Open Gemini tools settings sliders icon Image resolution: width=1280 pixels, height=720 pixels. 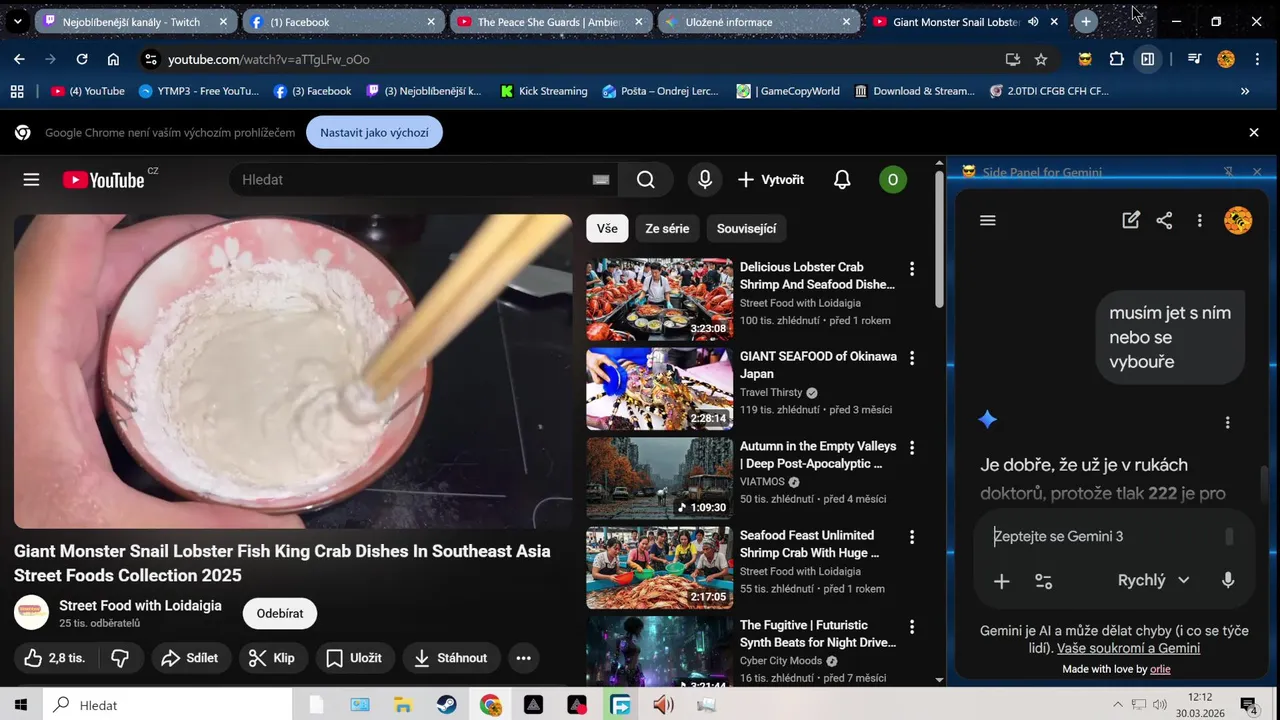pyautogui.click(x=1044, y=581)
